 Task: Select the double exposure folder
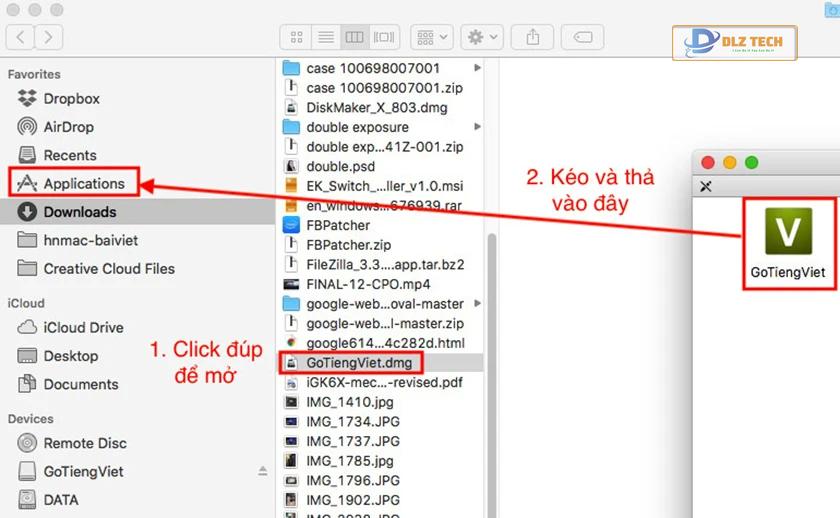click(x=381, y=127)
